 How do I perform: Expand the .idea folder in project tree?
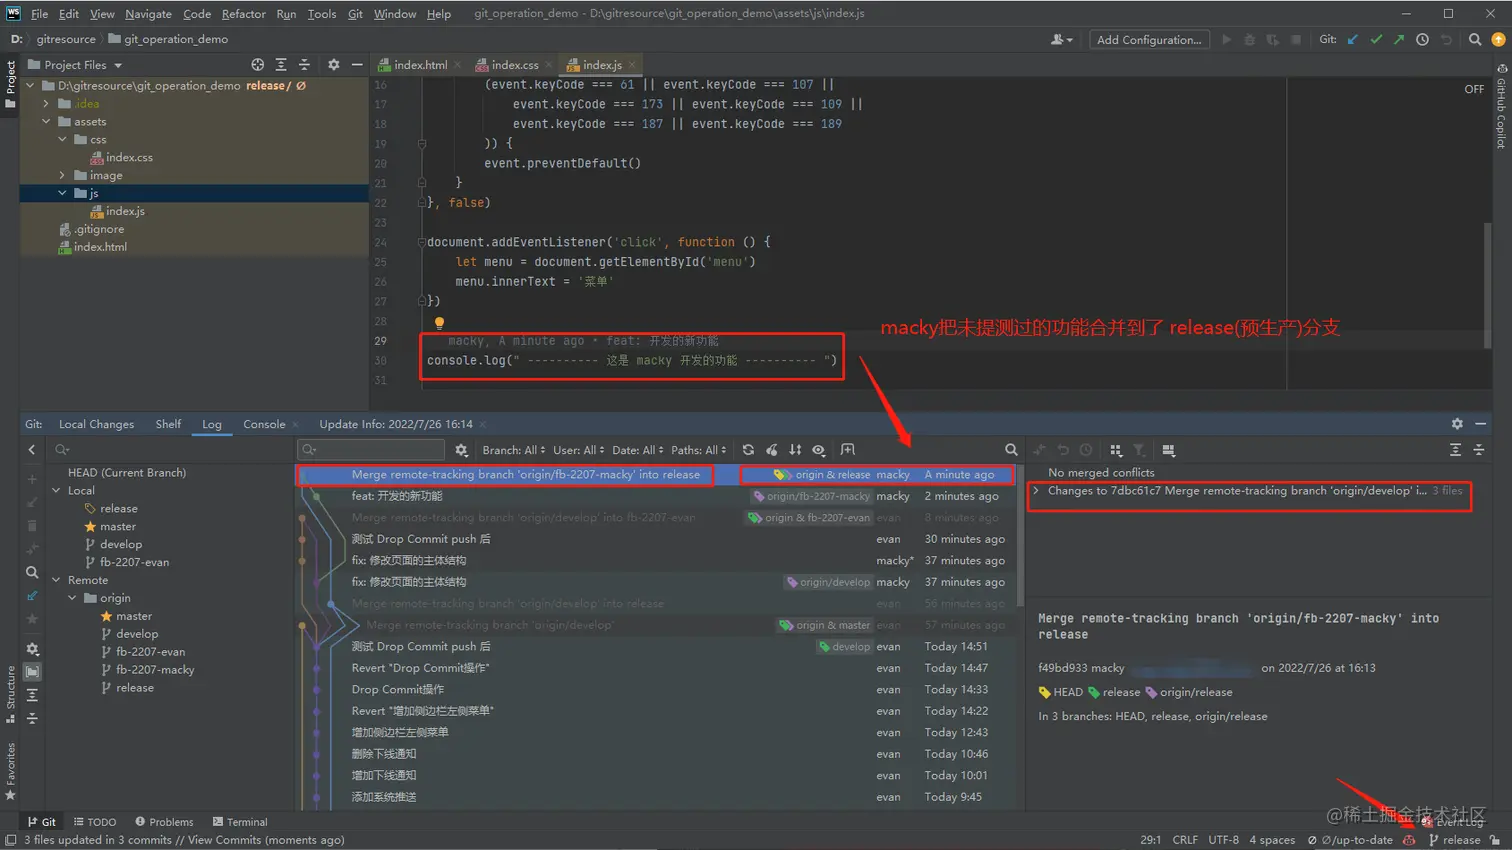46,104
